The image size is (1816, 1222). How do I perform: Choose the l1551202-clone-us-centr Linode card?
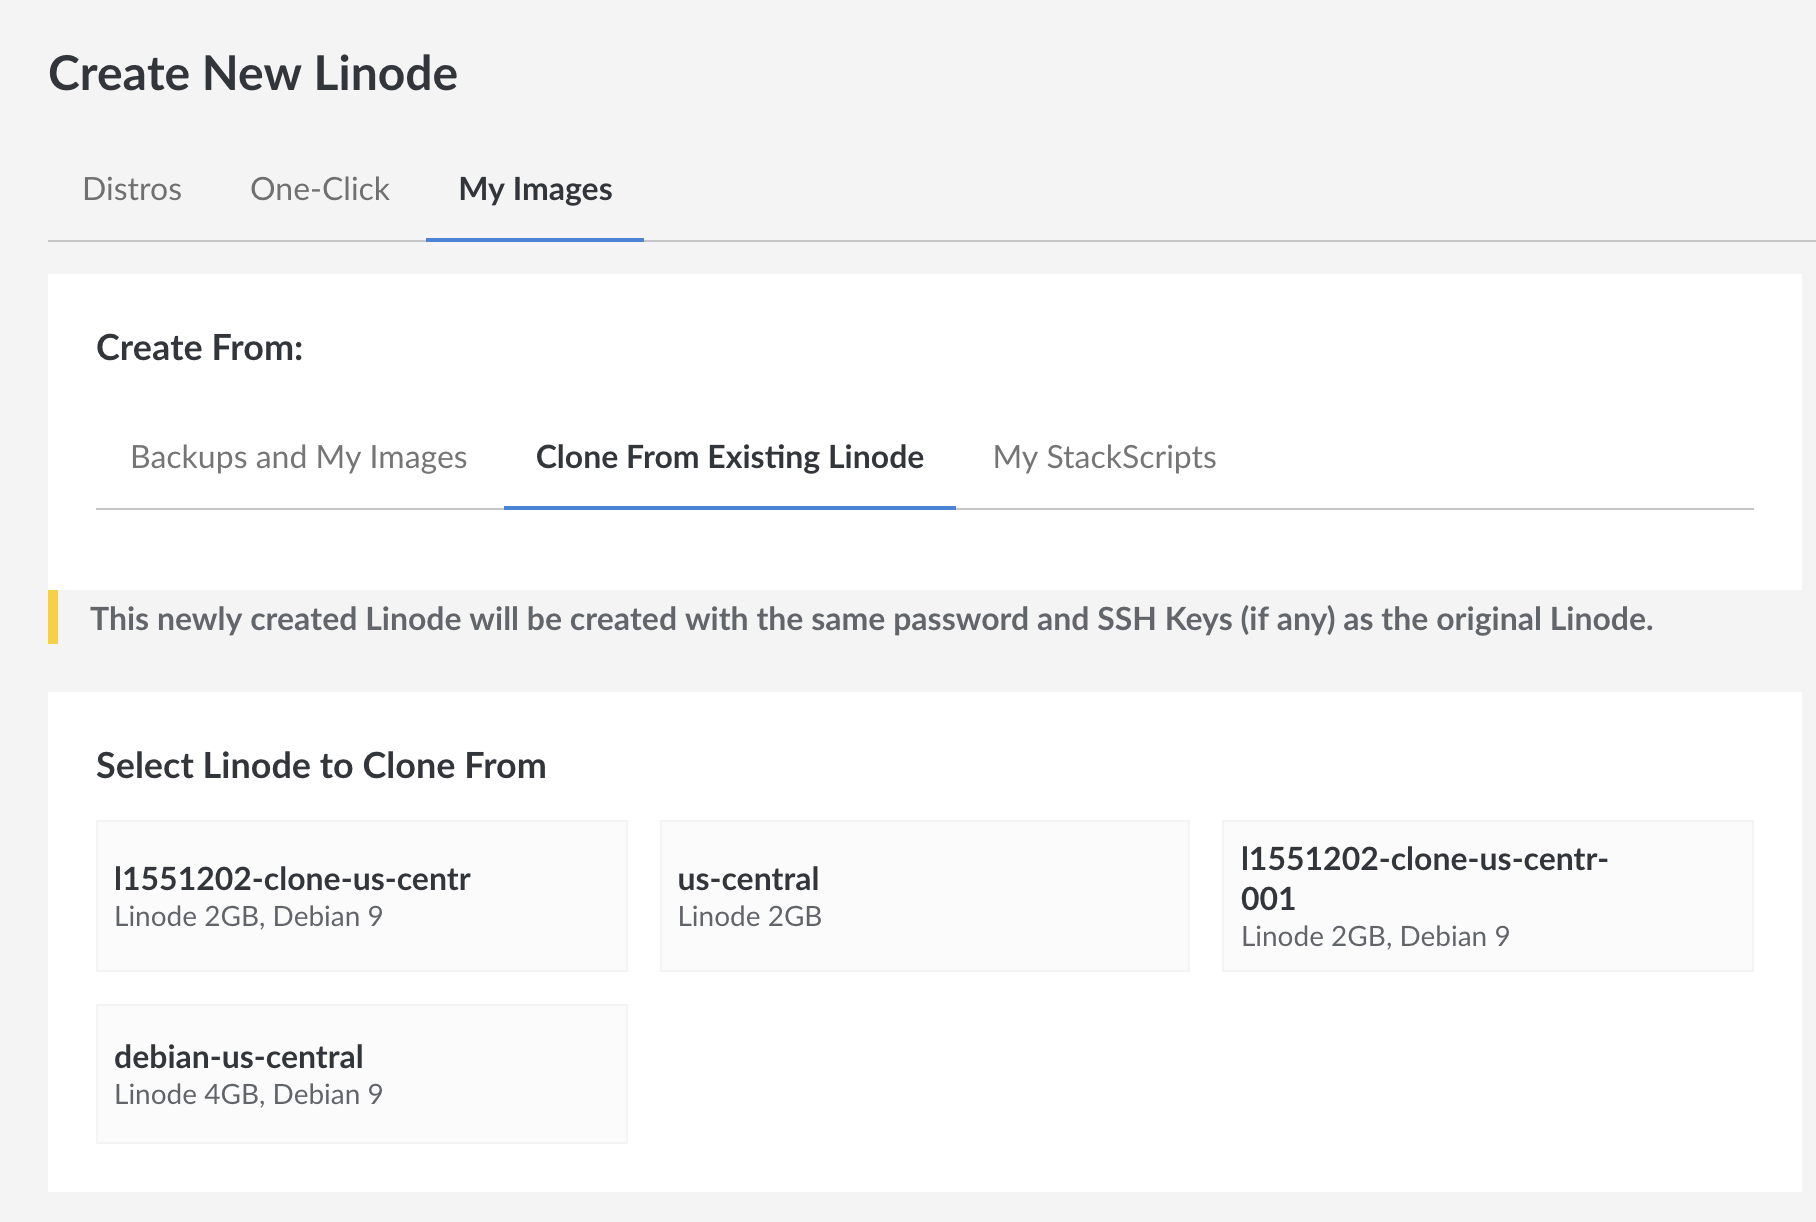(x=361, y=896)
